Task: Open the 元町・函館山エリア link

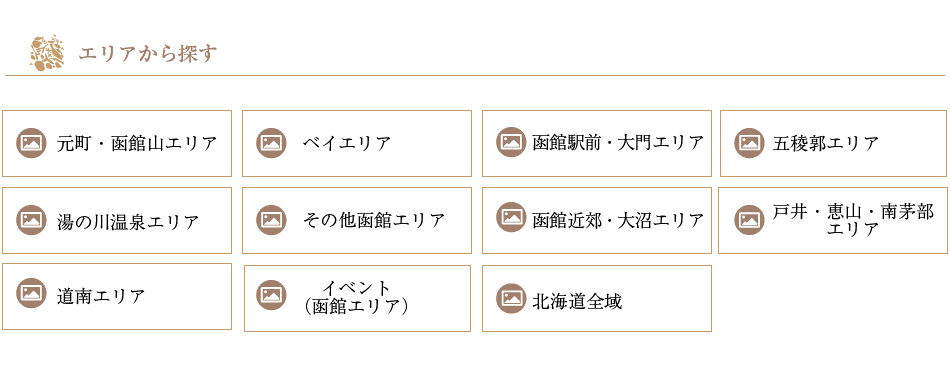Action: [117, 144]
